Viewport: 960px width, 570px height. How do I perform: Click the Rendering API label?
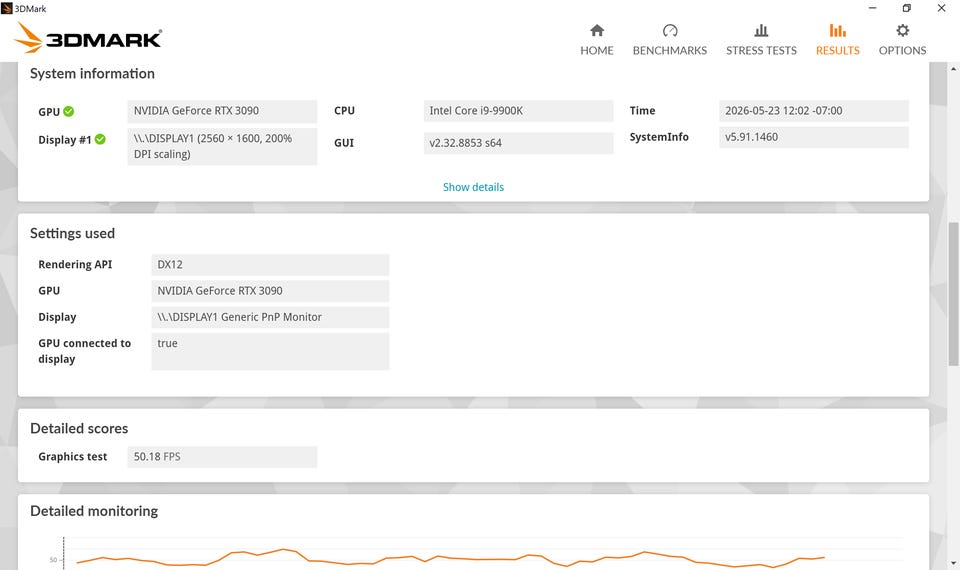pos(75,264)
